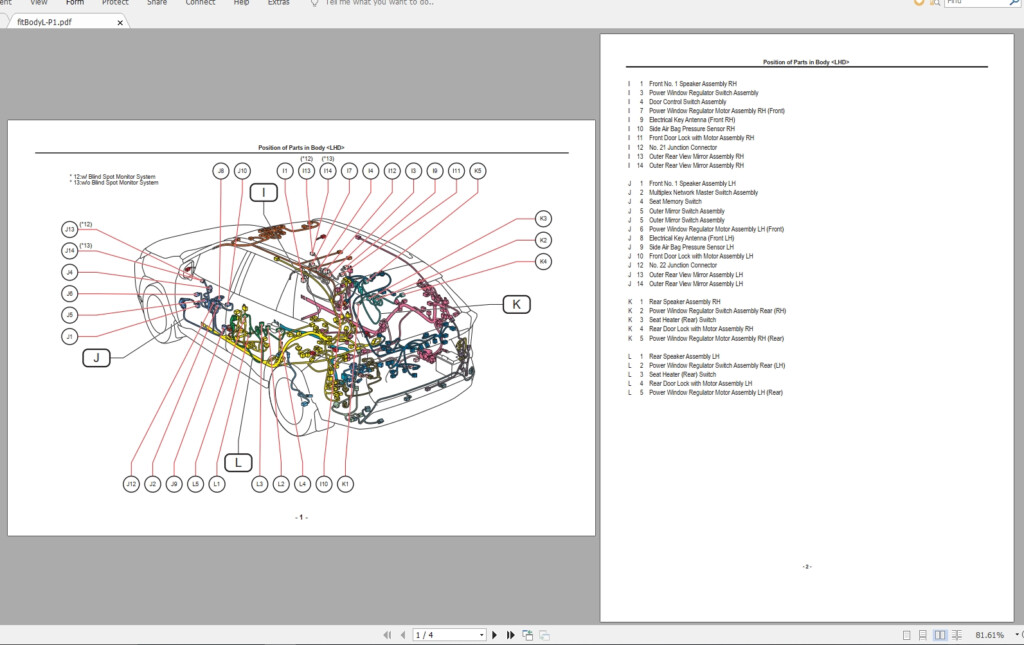The height and width of the screenshot is (645, 1024).
Task: Click the K3 connector callout circle
Action: tap(543, 219)
